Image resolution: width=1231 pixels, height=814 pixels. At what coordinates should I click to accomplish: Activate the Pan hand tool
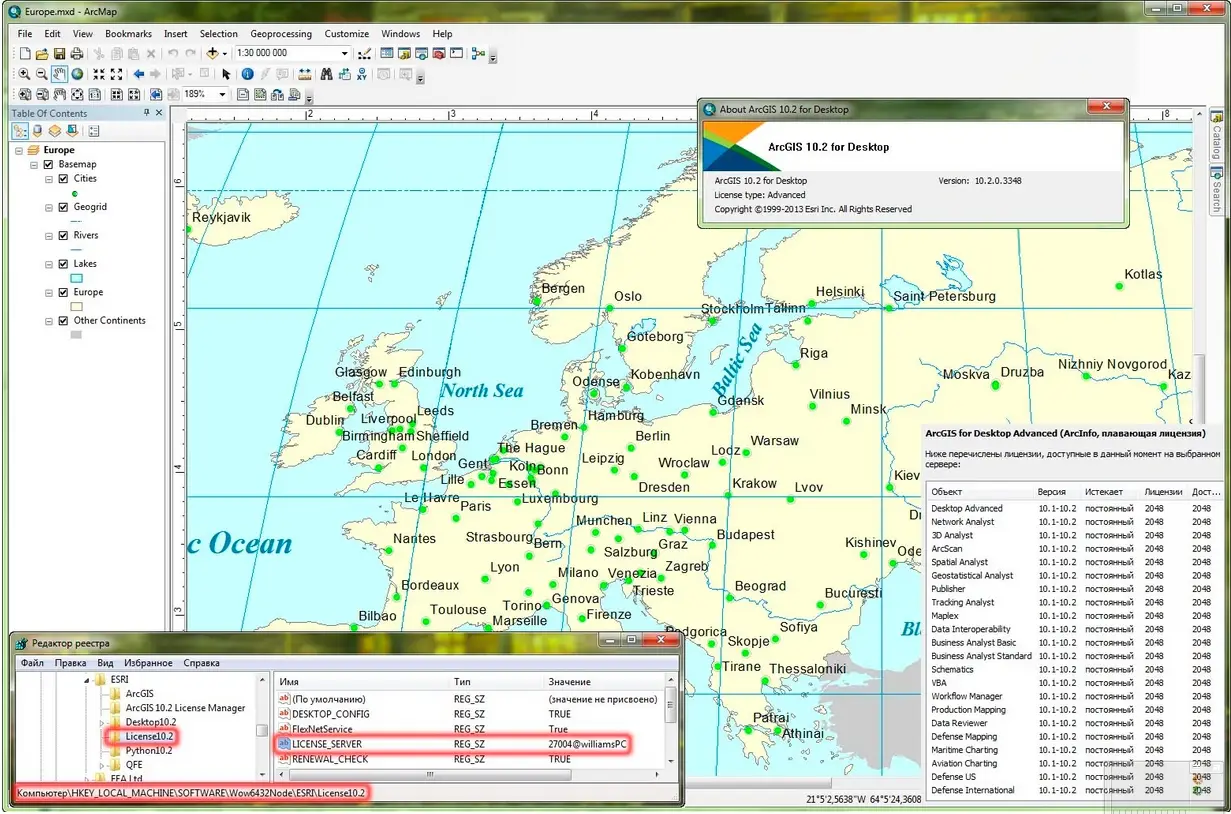pos(59,74)
